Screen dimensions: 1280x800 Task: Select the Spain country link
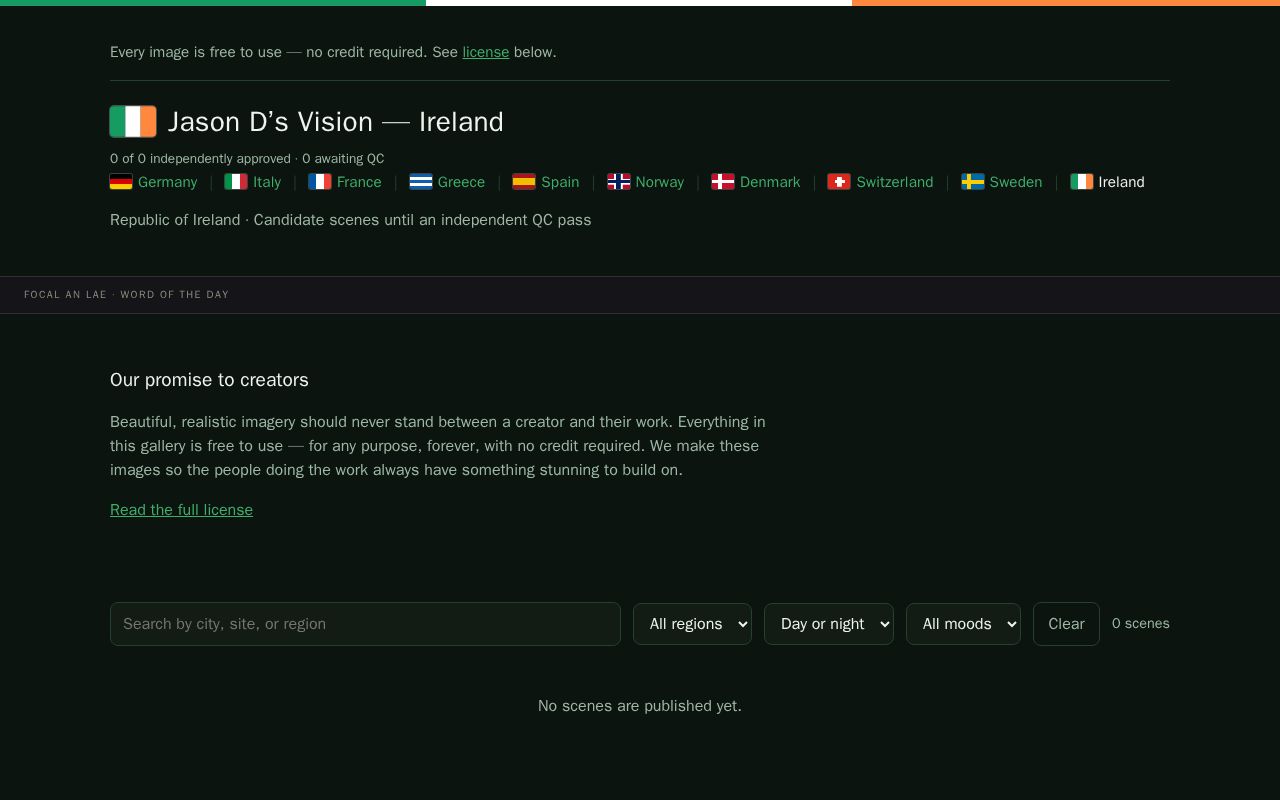pyautogui.click(x=560, y=182)
